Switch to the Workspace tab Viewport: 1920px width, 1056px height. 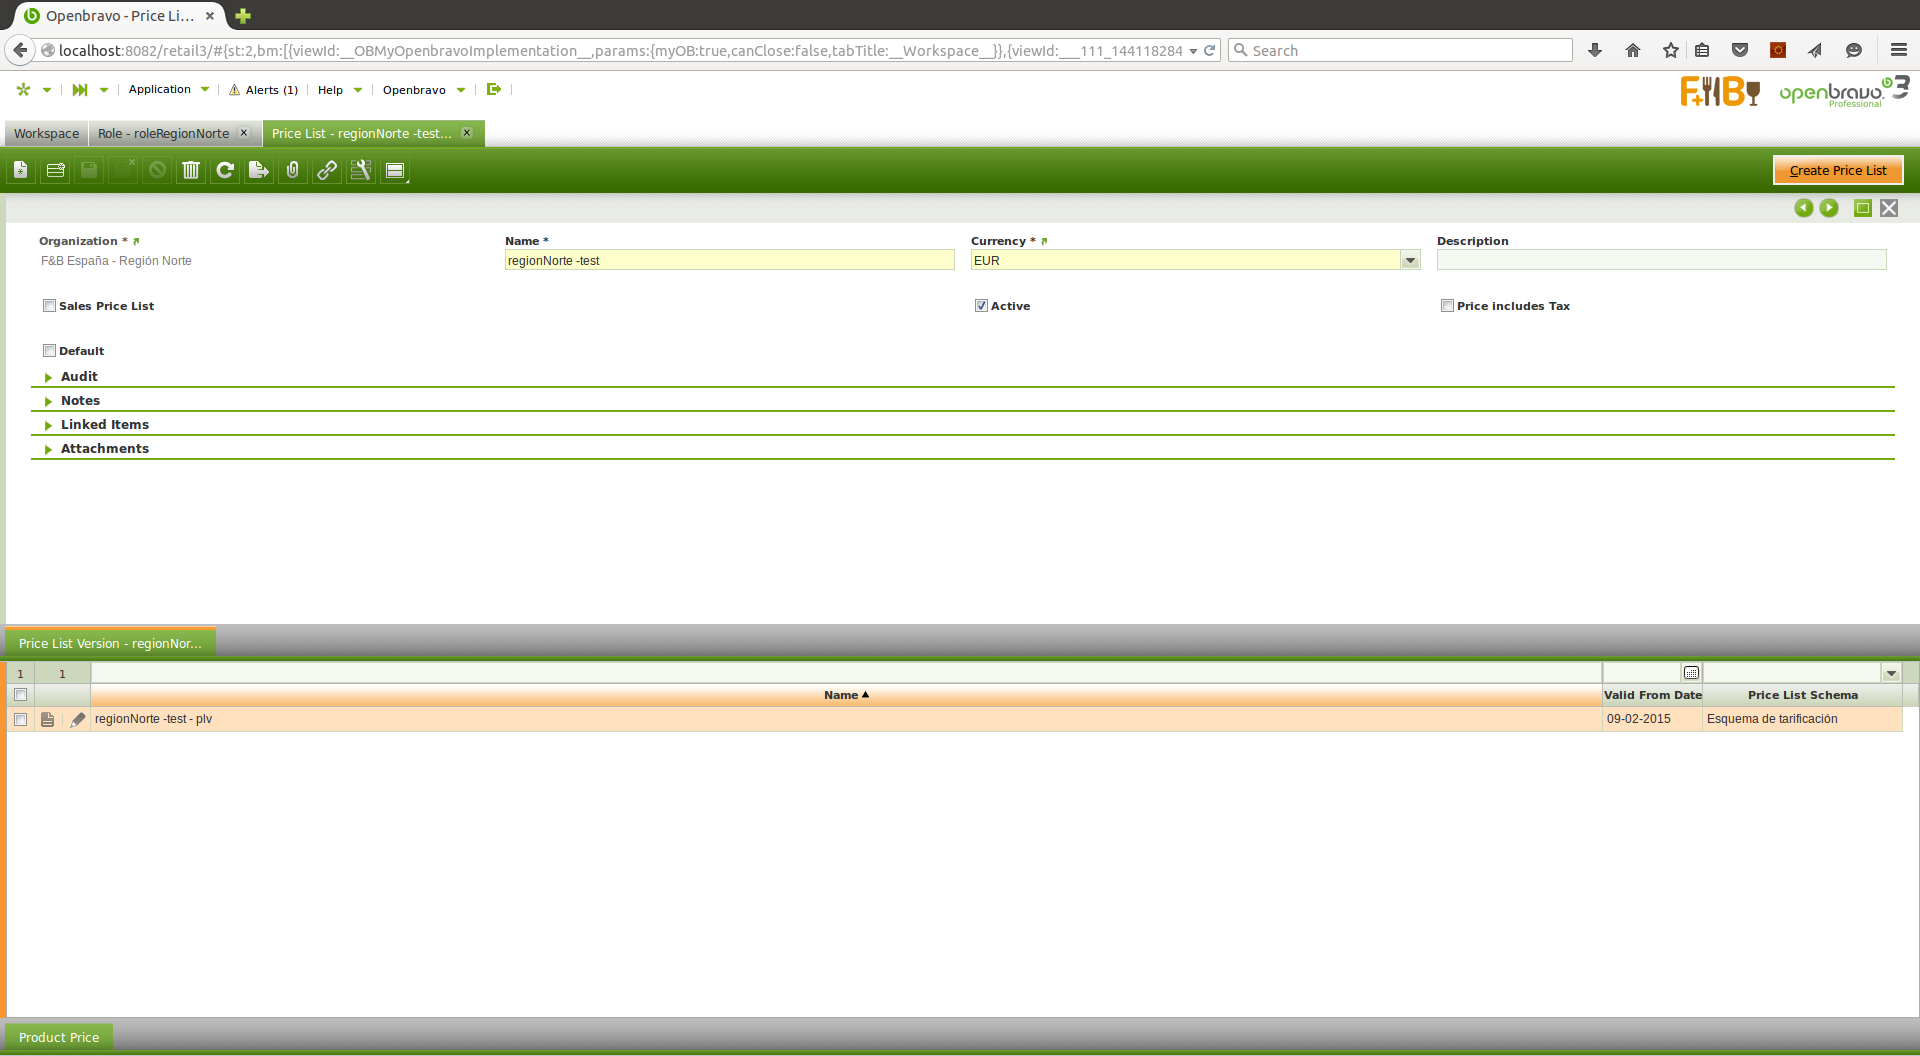pos(46,134)
